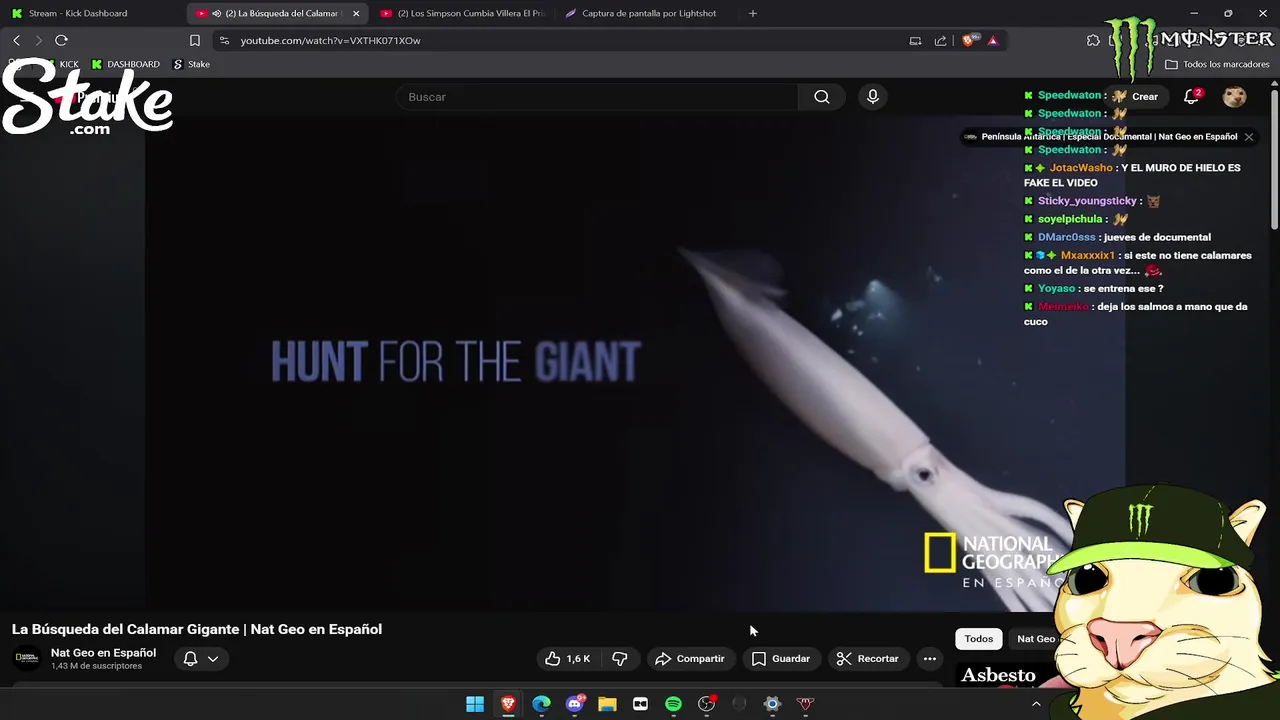Open the Windows Start menu
The width and height of the screenshot is (1280, 720).
pos(475,704)
